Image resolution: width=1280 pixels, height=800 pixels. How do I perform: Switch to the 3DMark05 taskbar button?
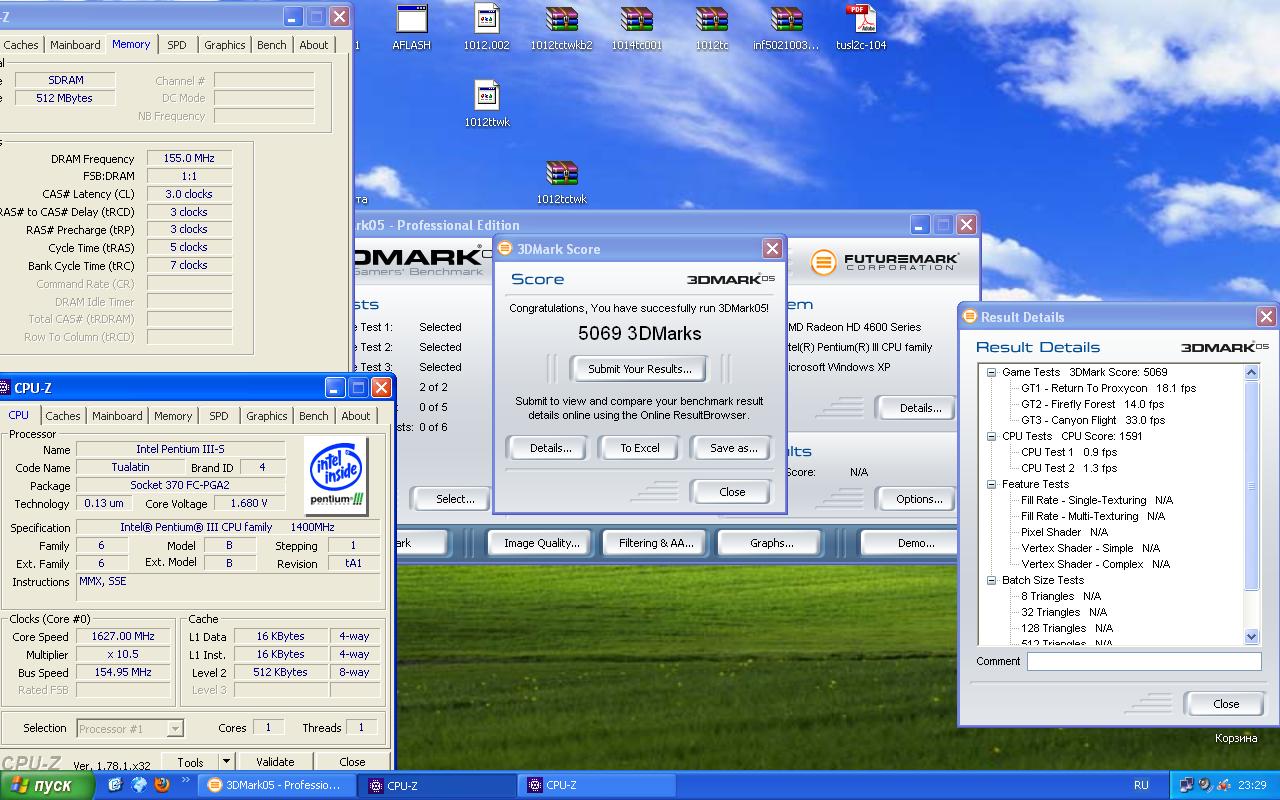(x=276, y=785)
